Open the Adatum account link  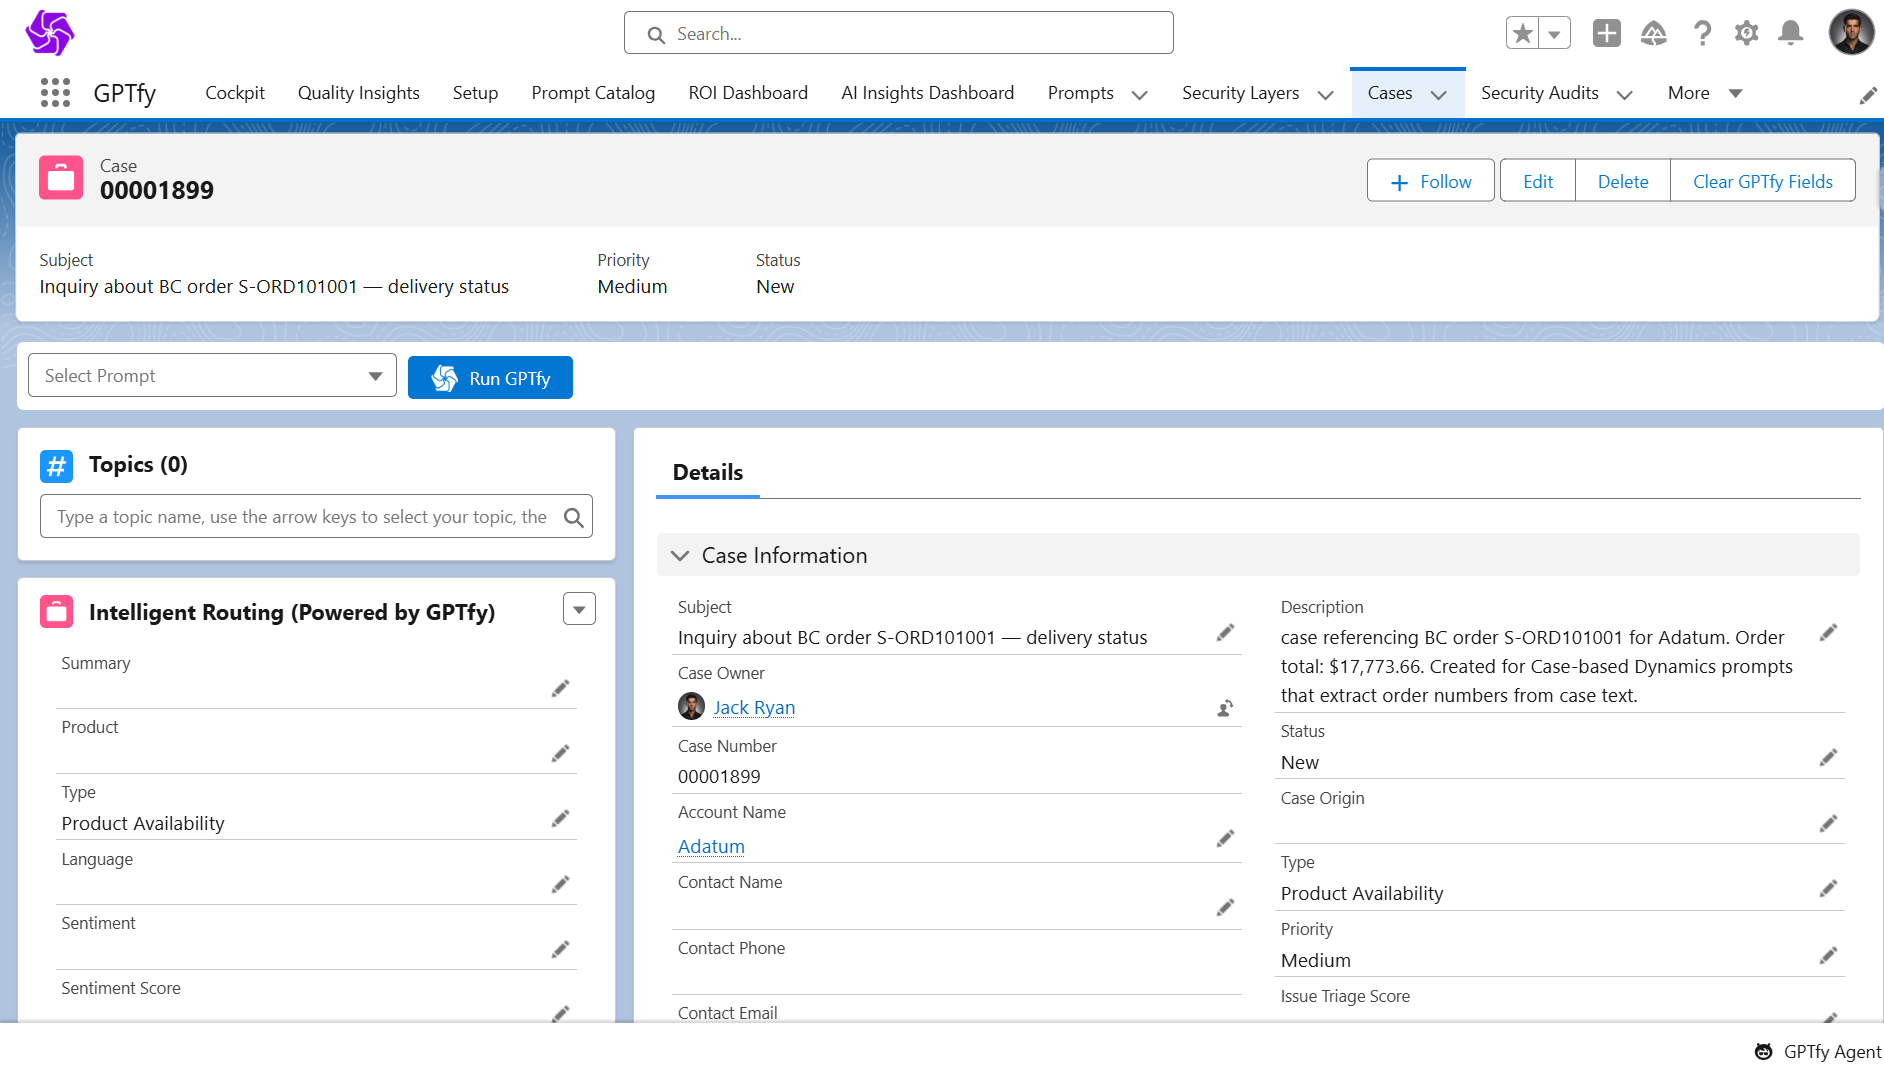[711, 847]
